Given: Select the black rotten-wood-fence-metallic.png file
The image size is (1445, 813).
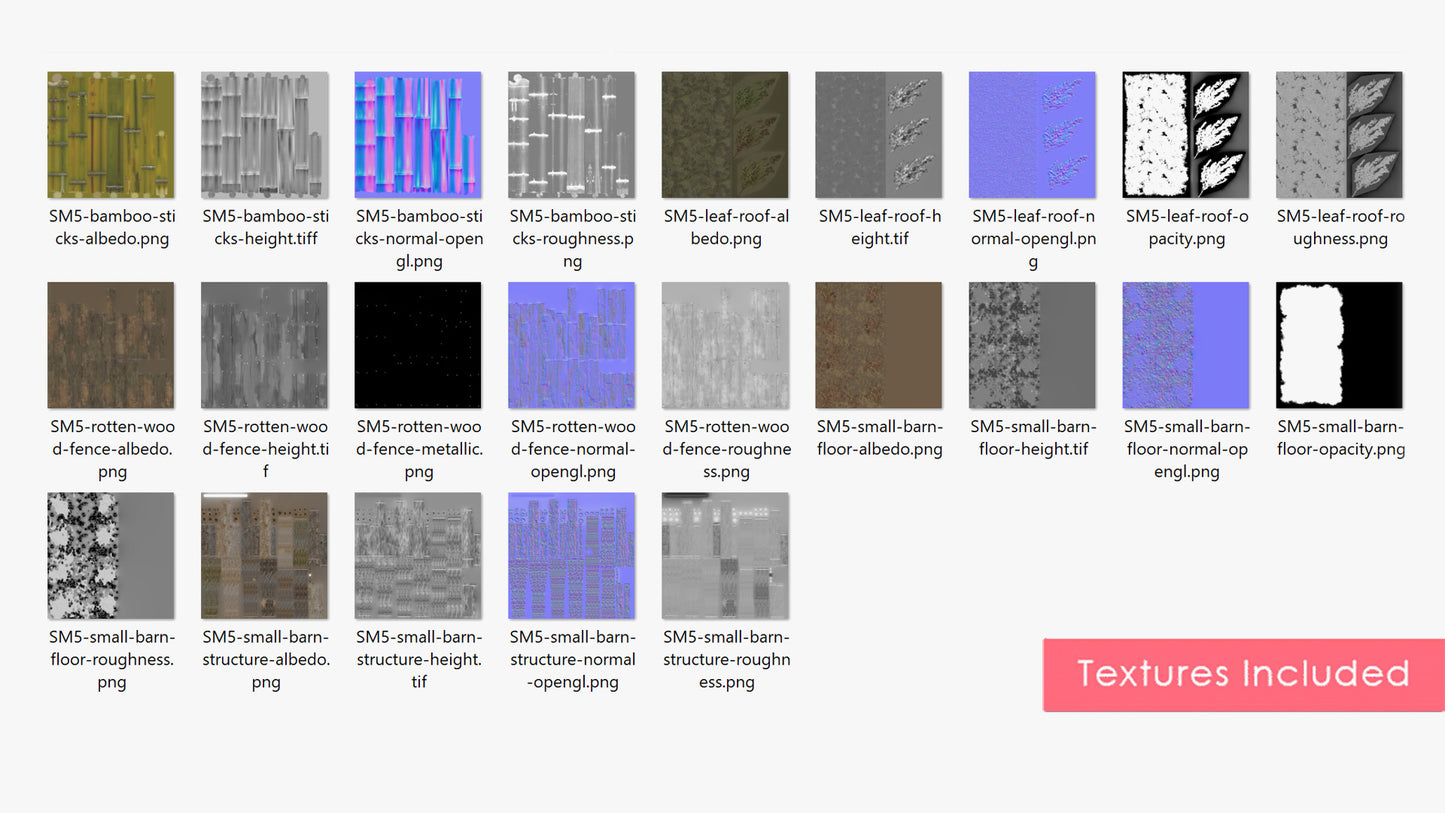Looking at the screenshot, I should [418, 345].
